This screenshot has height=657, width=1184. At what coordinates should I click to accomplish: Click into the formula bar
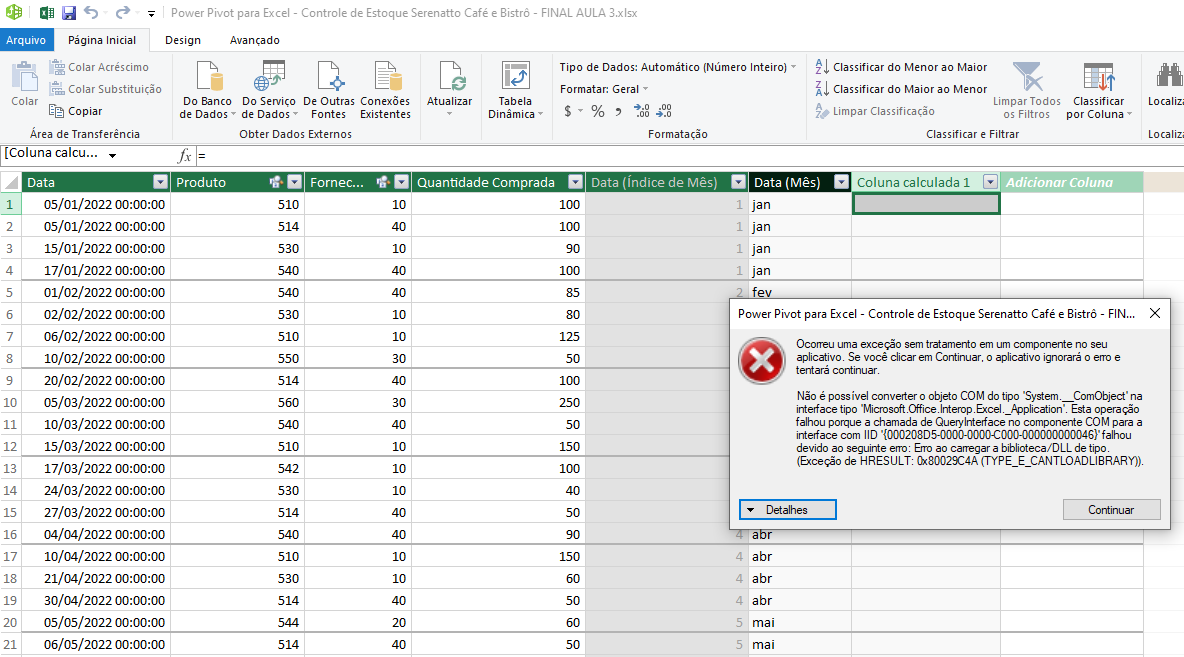pos(691,156)
